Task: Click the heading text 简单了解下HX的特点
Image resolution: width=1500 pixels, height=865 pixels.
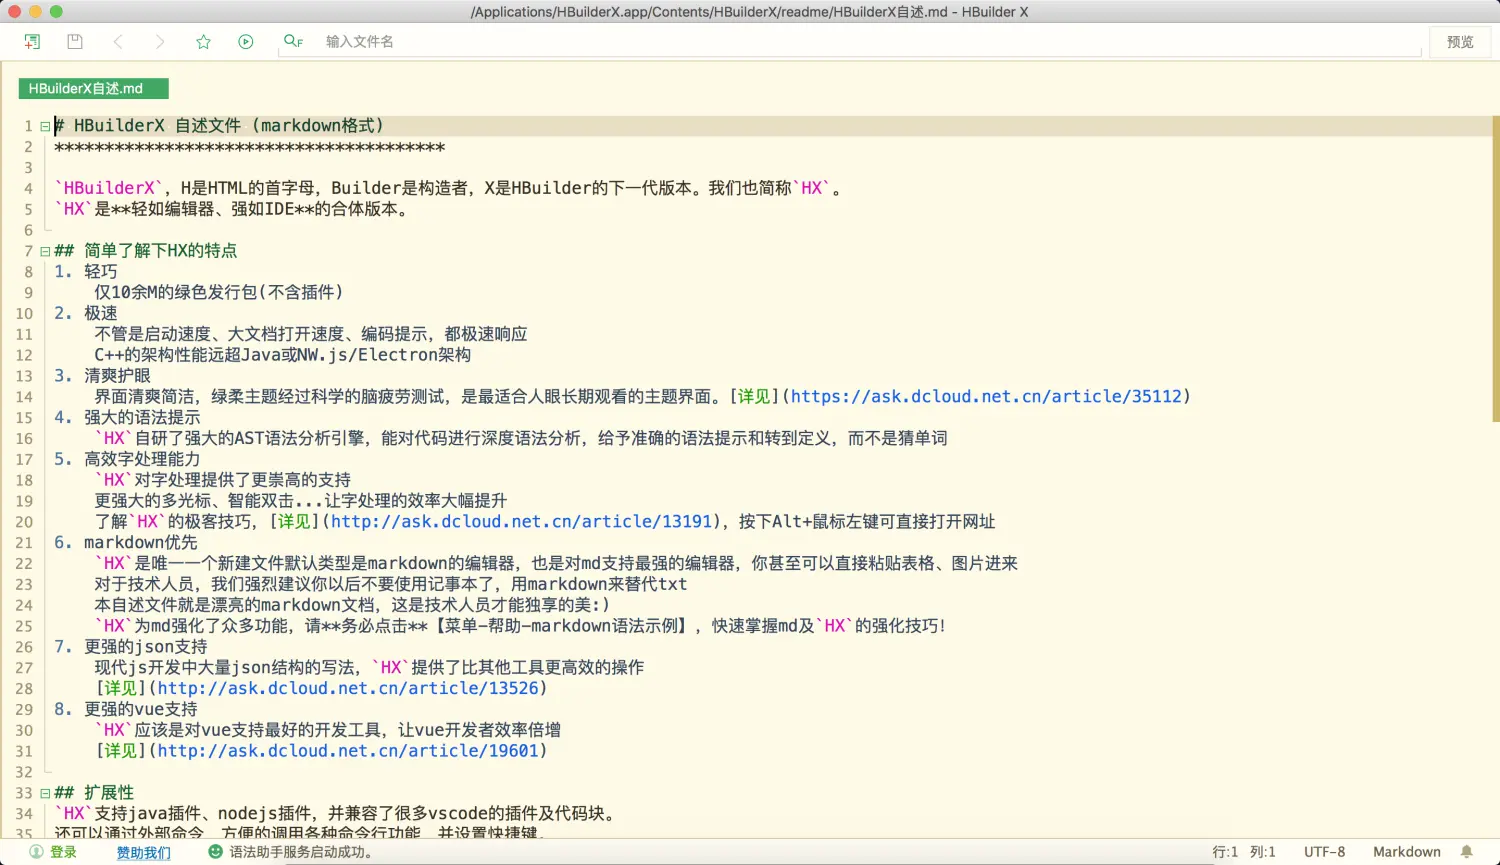Action: pos(160,251)
